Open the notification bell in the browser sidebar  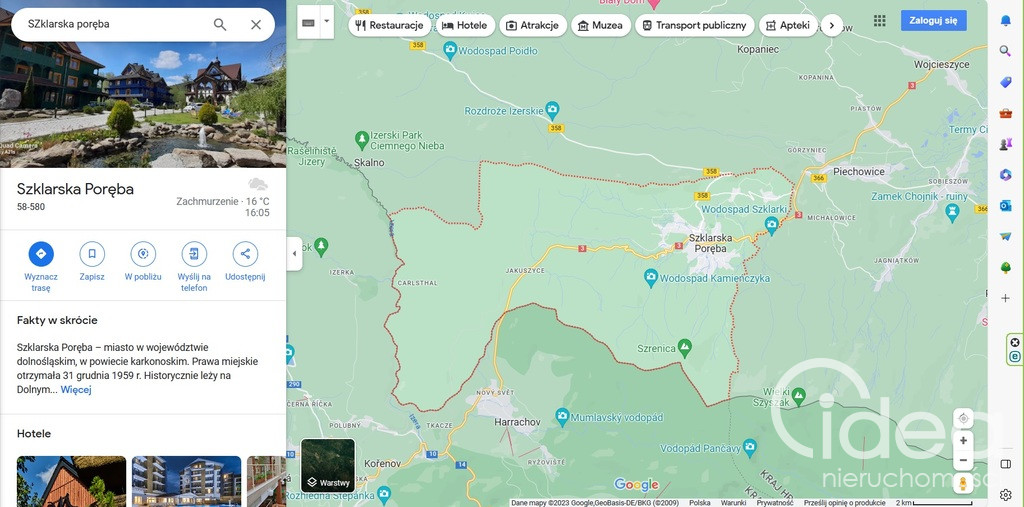click(1006, 20)
